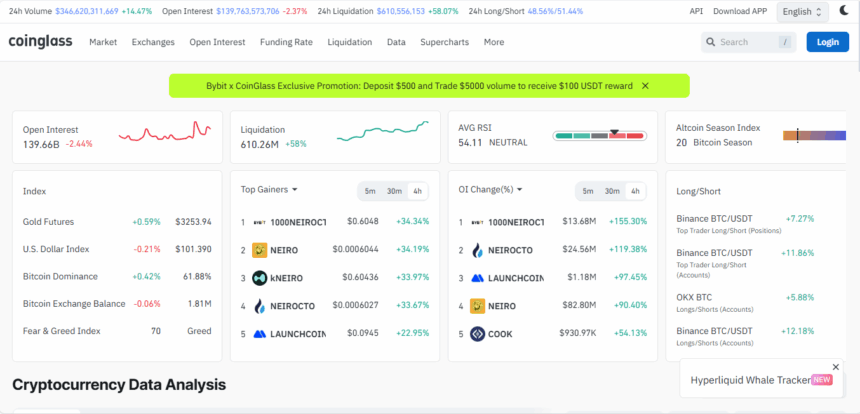Click the Altcoin Season Index gradient bar
Screen dimensions: 860x414
814,135
